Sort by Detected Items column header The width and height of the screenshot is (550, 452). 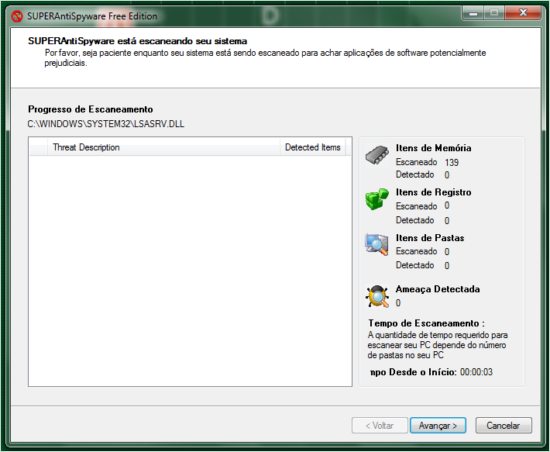tap(313, 147)
